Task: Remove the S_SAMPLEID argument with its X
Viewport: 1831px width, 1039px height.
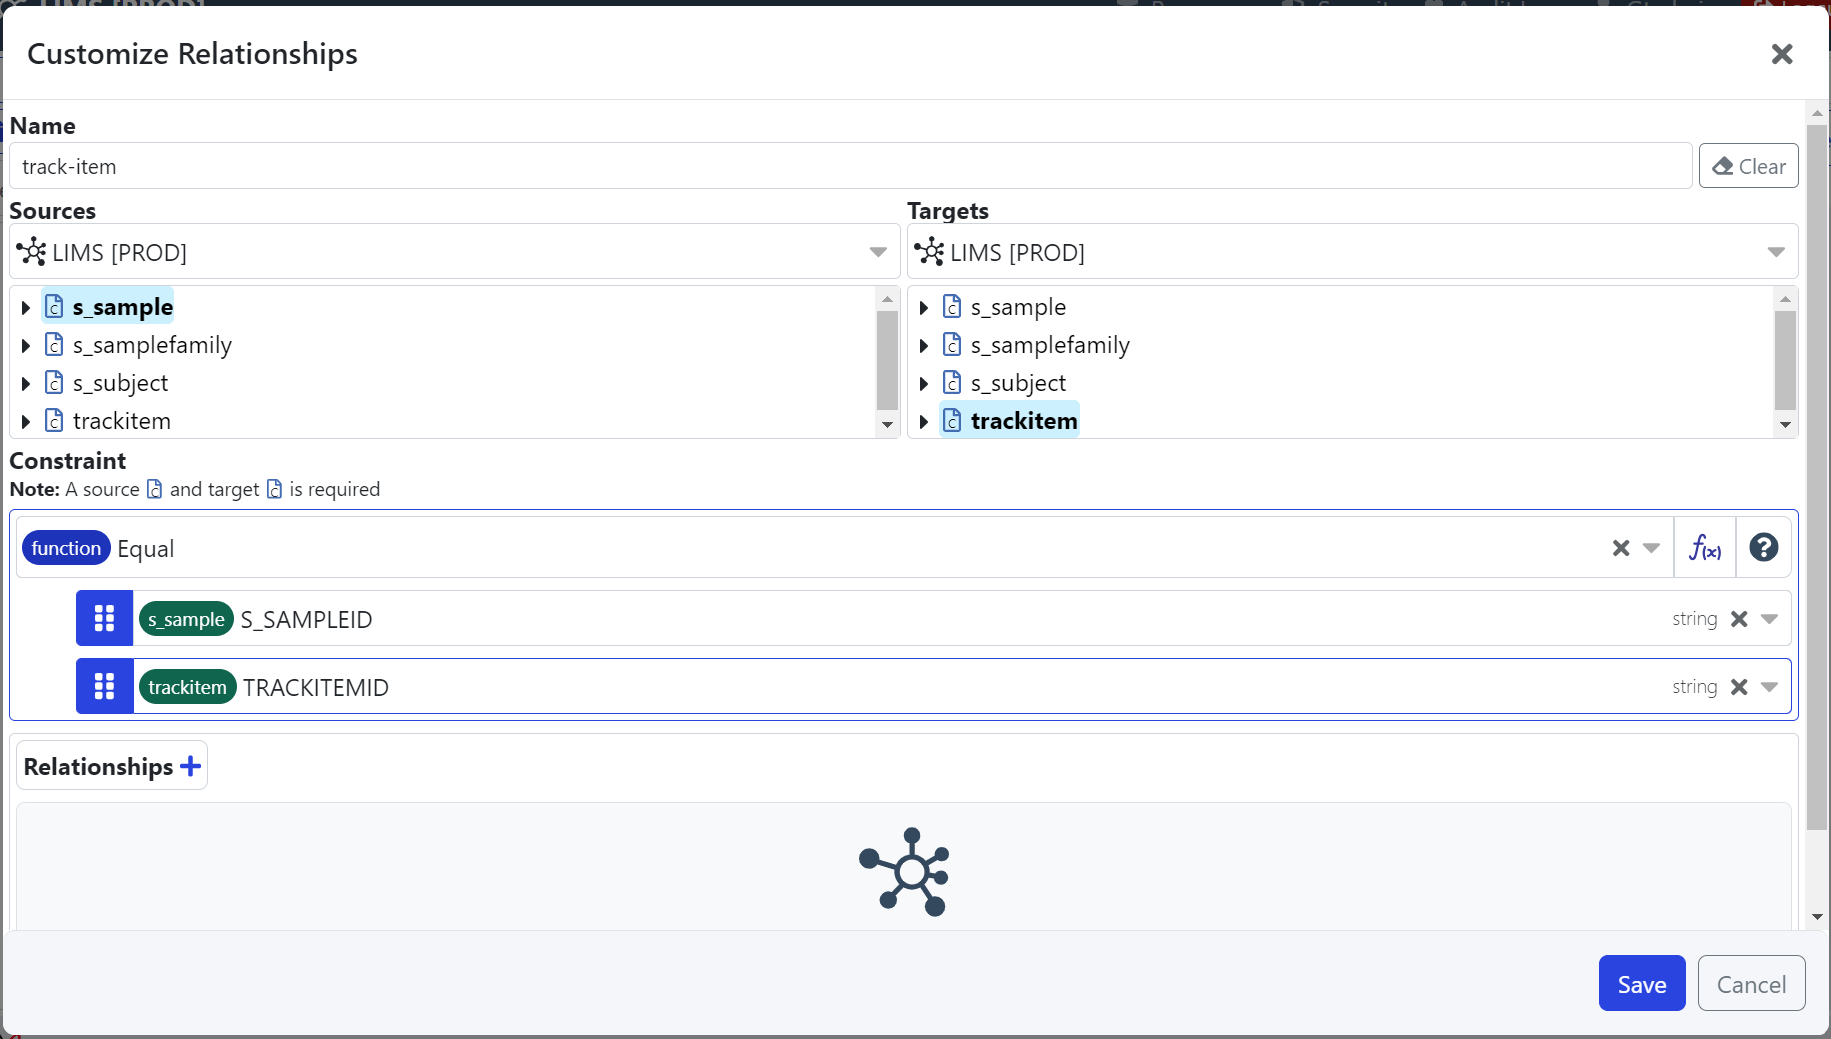Action: point(1739,619)
